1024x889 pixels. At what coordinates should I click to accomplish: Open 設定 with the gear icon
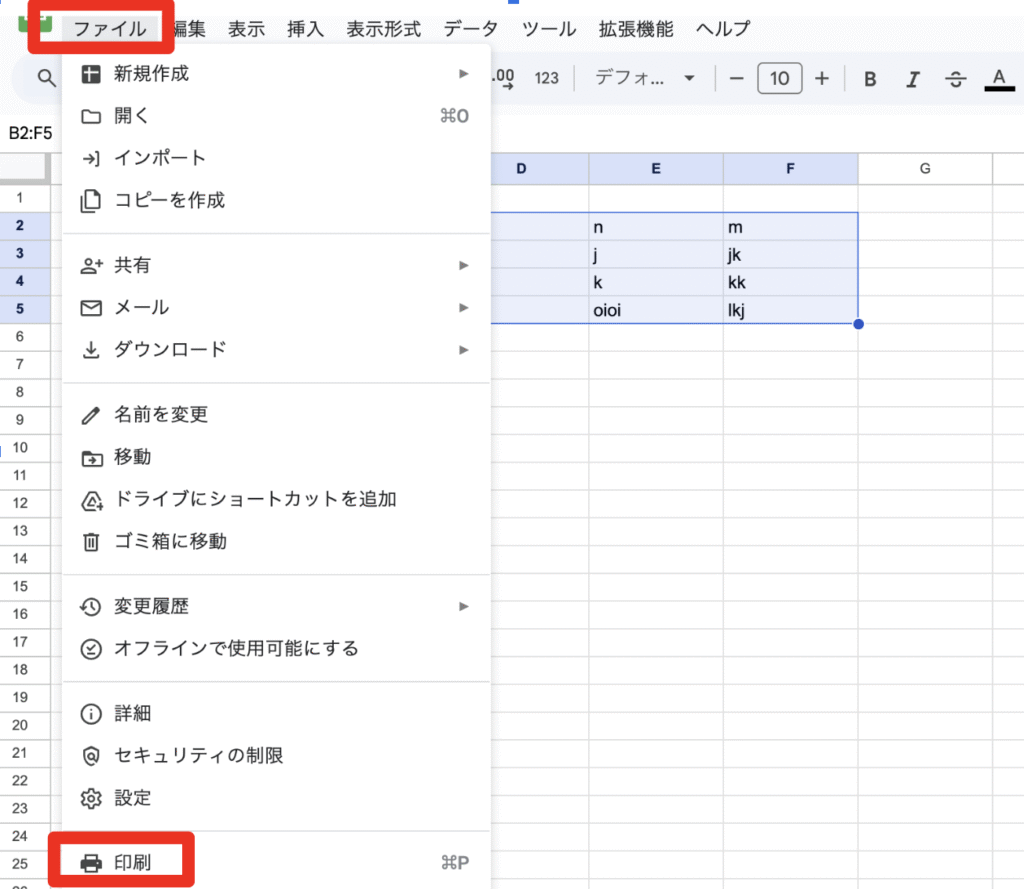pos(132,798)
